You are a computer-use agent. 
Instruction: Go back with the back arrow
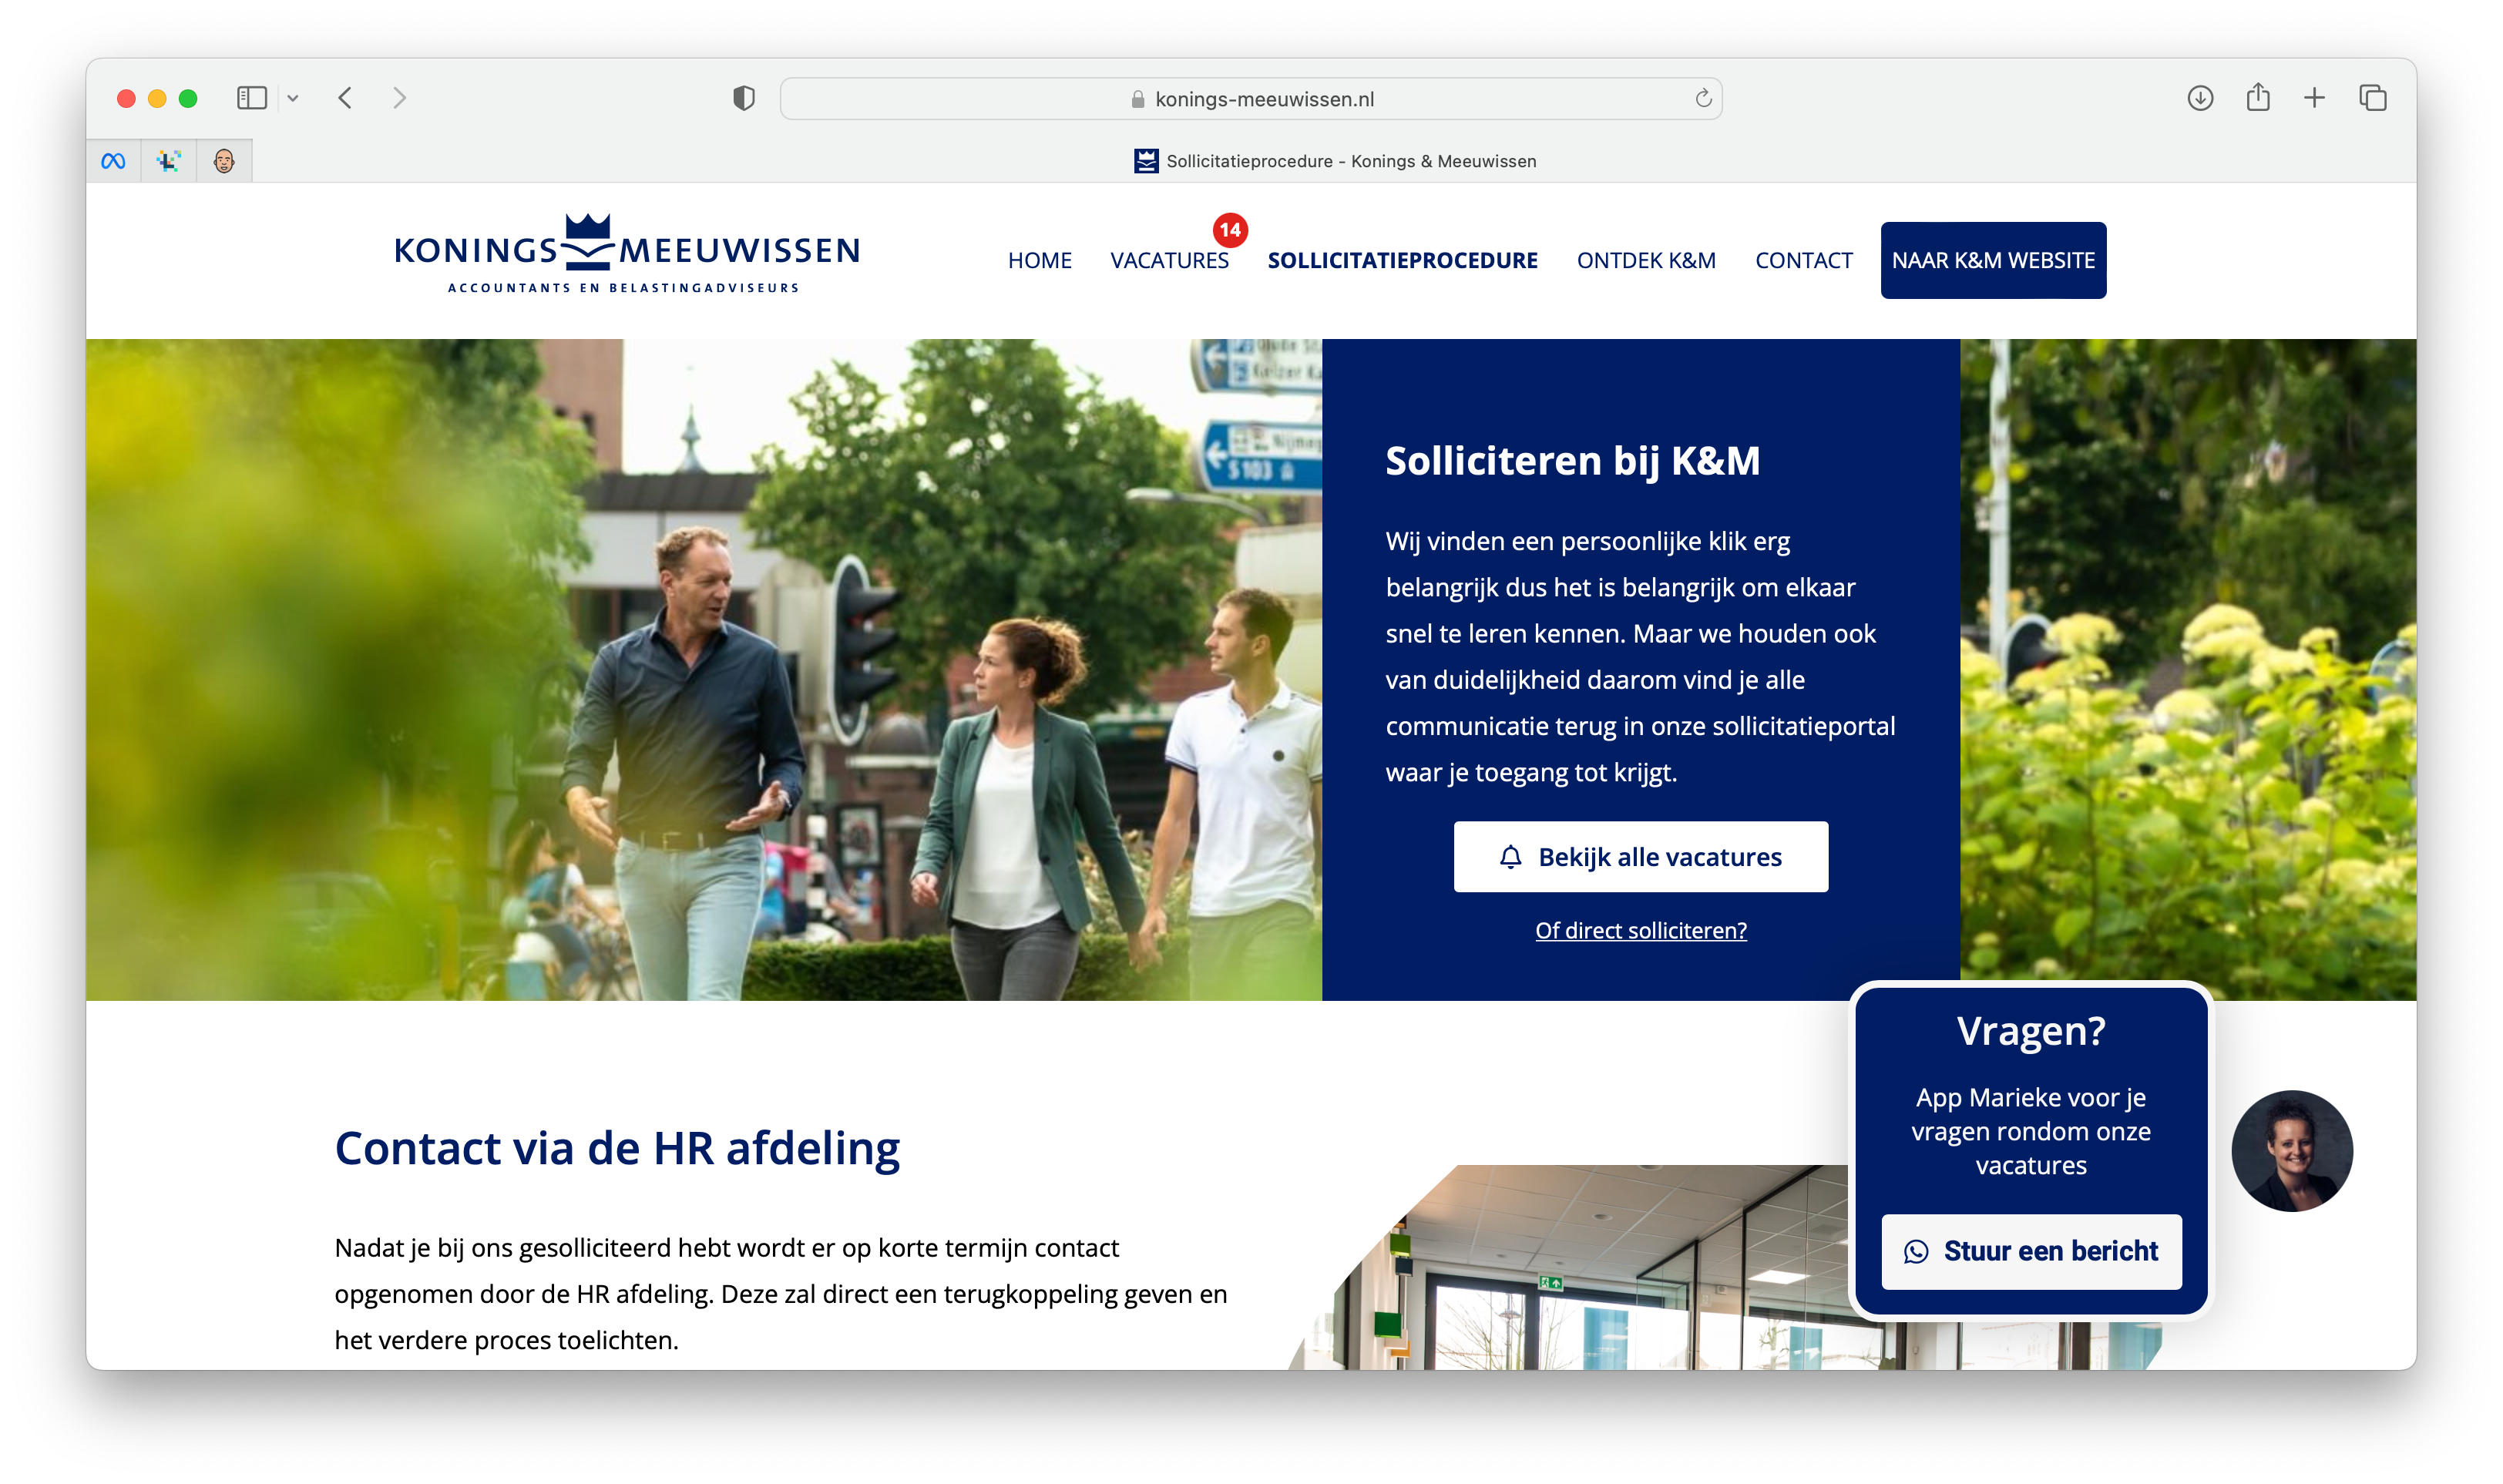(x=346, y=98)
